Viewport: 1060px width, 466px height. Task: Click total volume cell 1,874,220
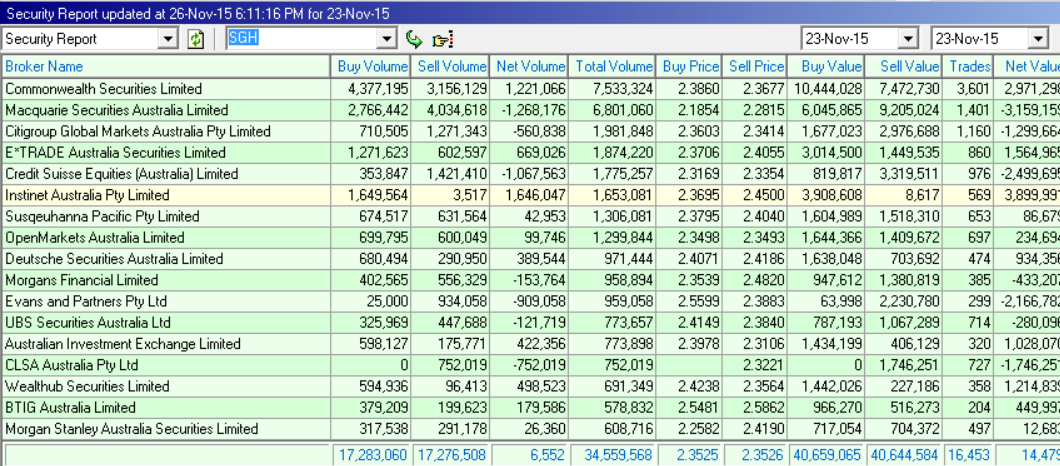[612, 152]
